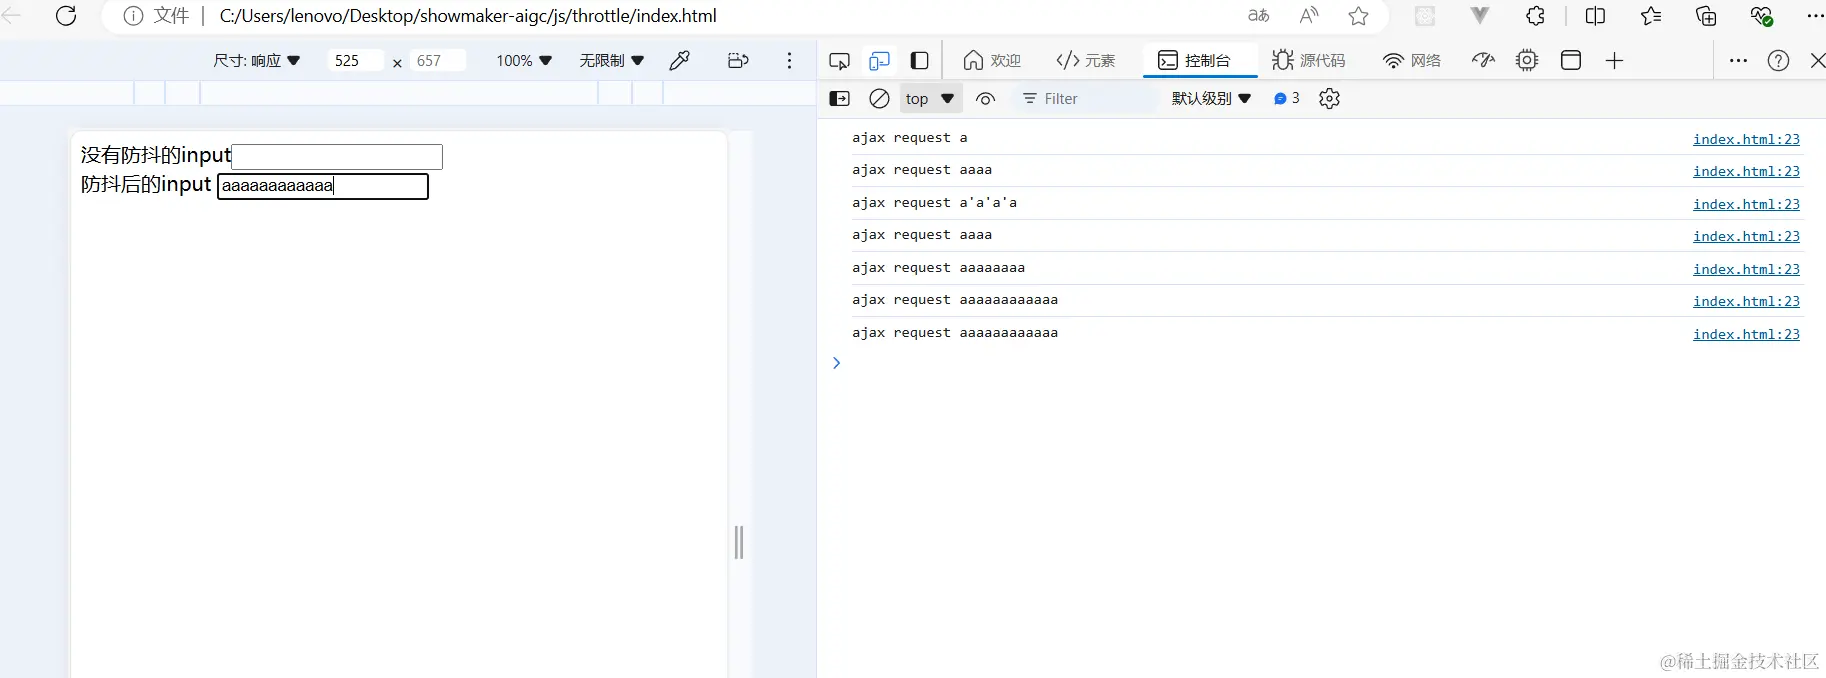The height and width of the screenshot is (678, 1826).
Task: Open top context dropdown
Action: click(930, 98)
